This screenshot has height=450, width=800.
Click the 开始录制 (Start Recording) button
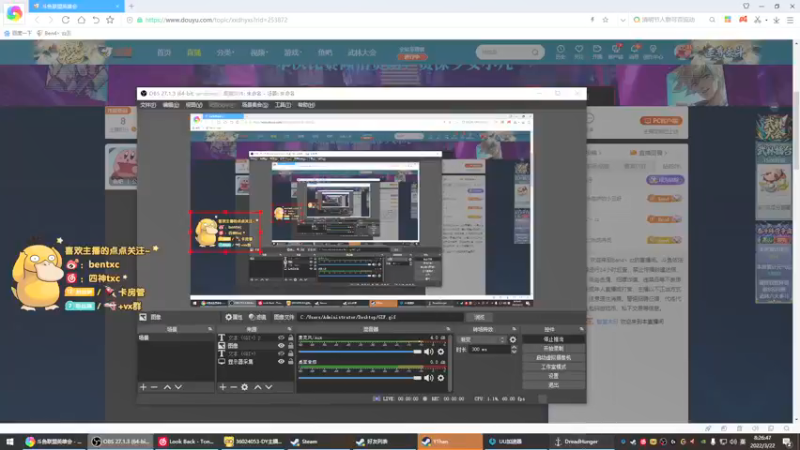(x=554, y=348)
